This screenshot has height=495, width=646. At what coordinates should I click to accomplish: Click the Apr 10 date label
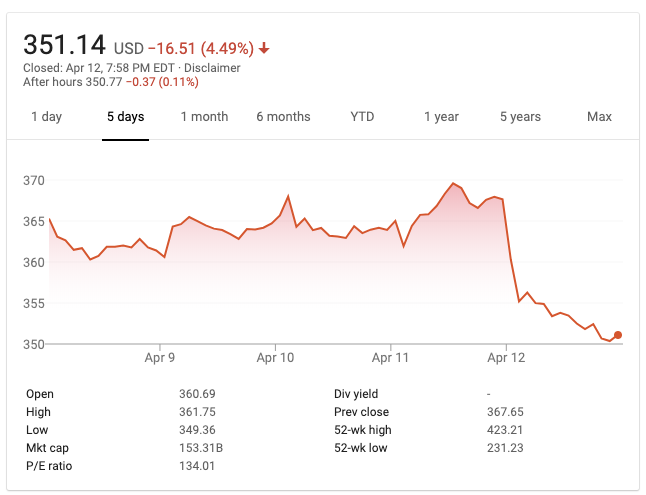275,357
